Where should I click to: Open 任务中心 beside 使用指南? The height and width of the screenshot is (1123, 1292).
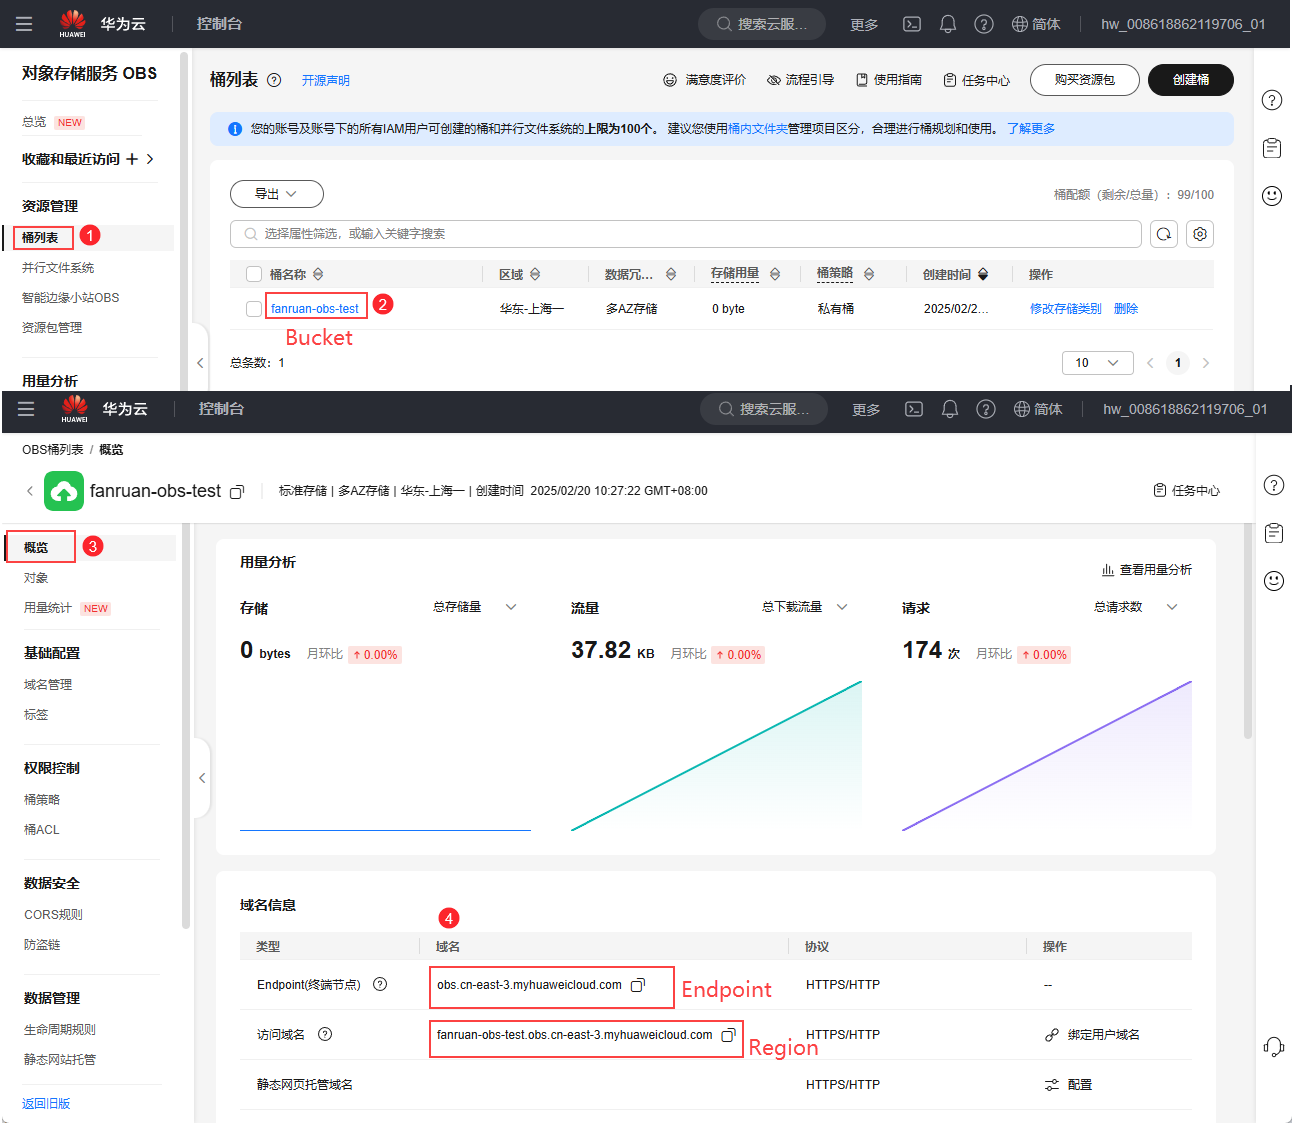click(976, 80)
